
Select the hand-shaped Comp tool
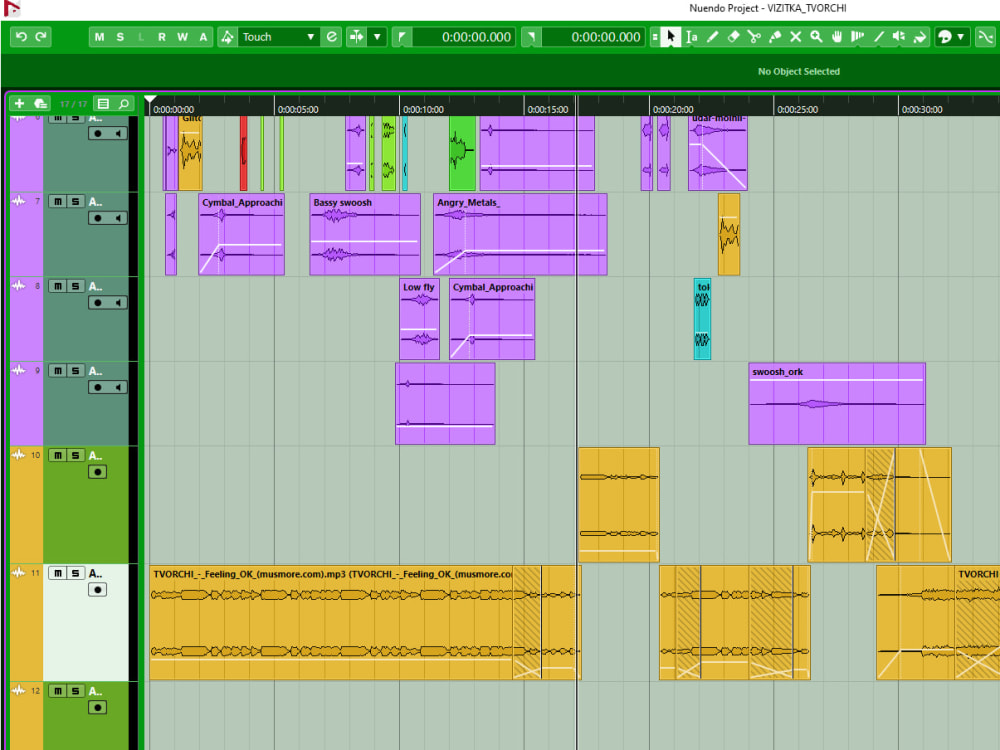tap(837, 37)
